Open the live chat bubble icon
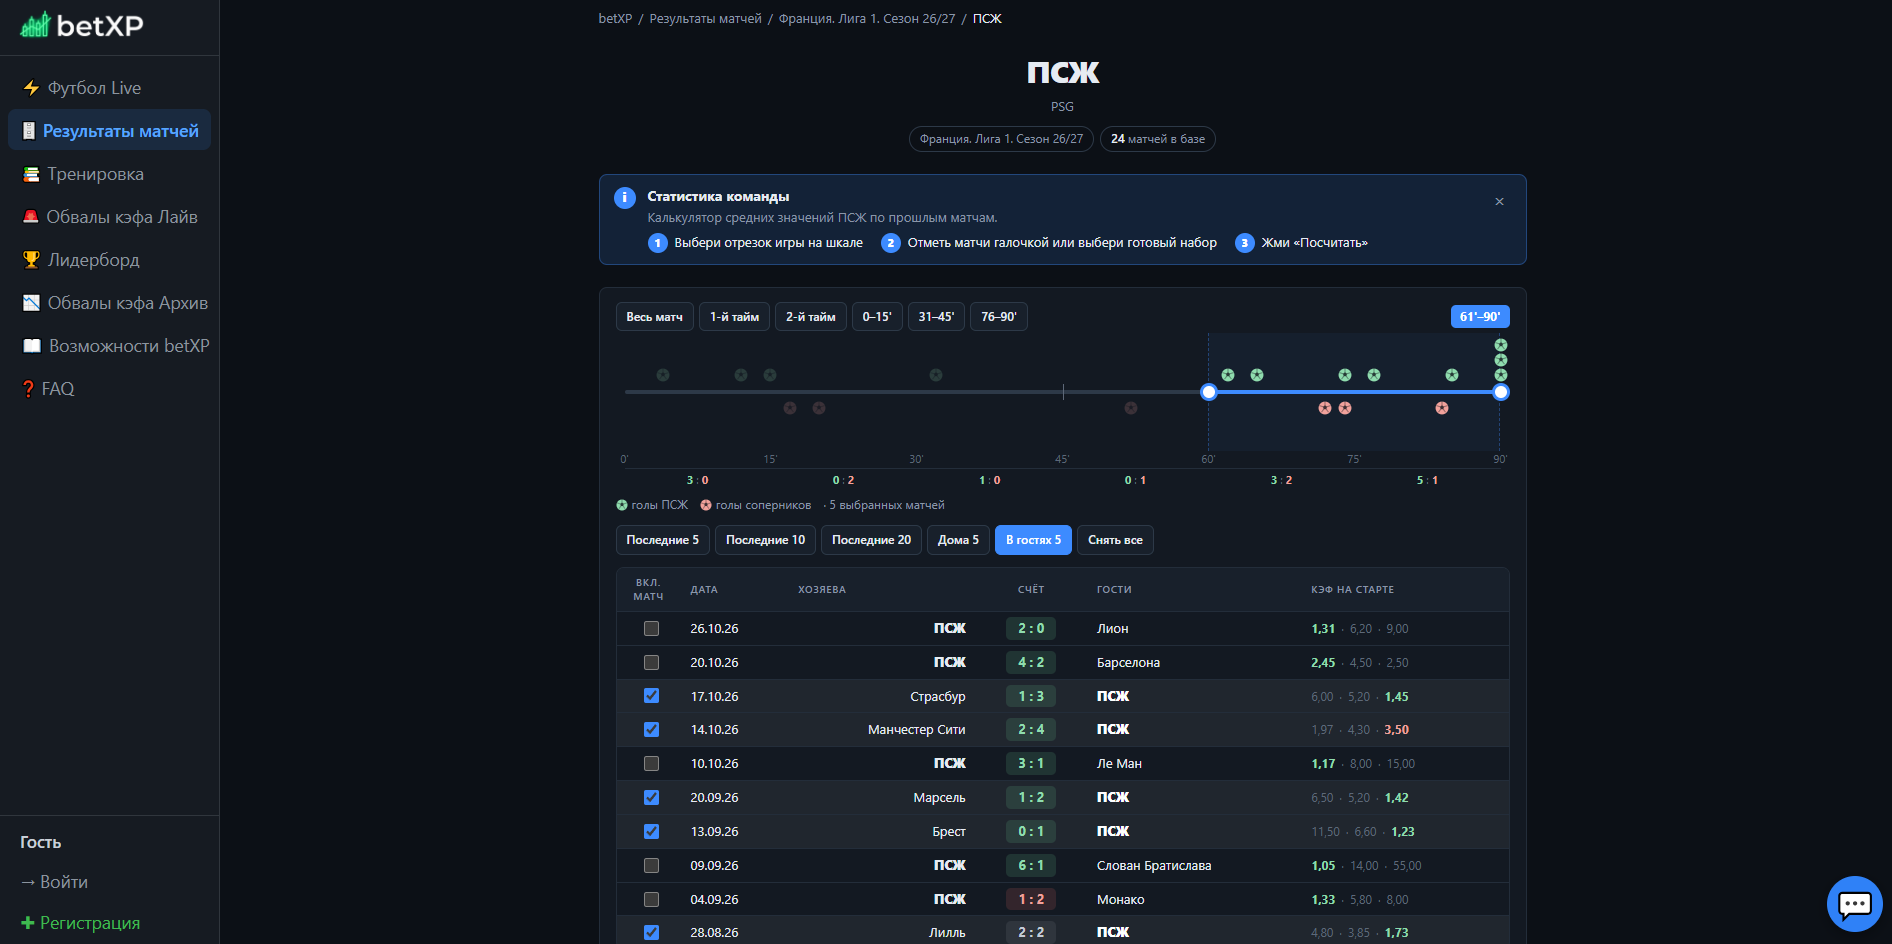The image size is (1892, 944). point(1855,904)
